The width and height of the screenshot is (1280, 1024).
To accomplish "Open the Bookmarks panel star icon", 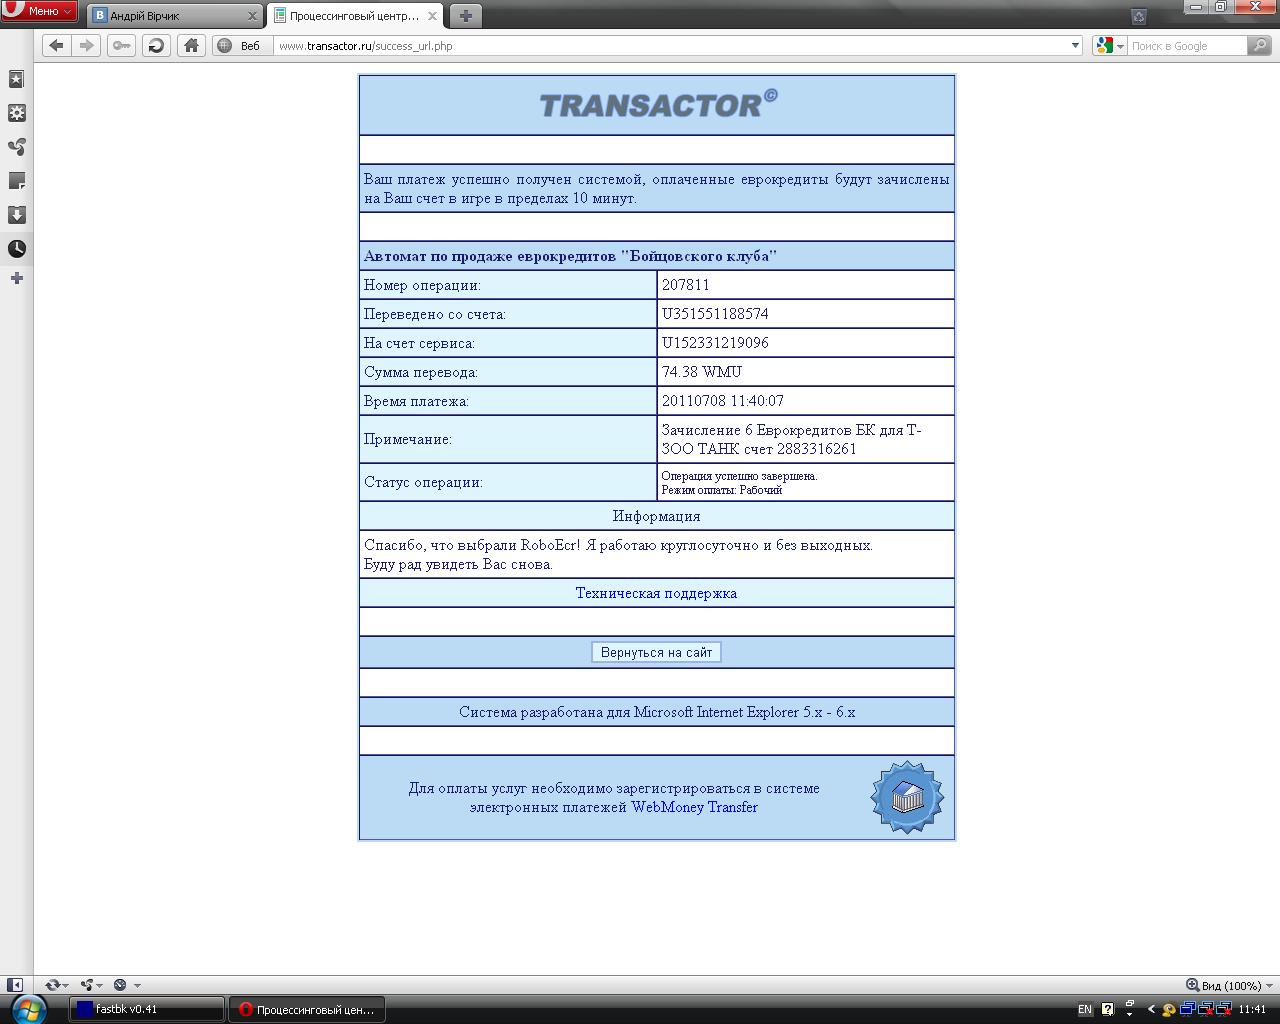I will (x=17, y=79).
